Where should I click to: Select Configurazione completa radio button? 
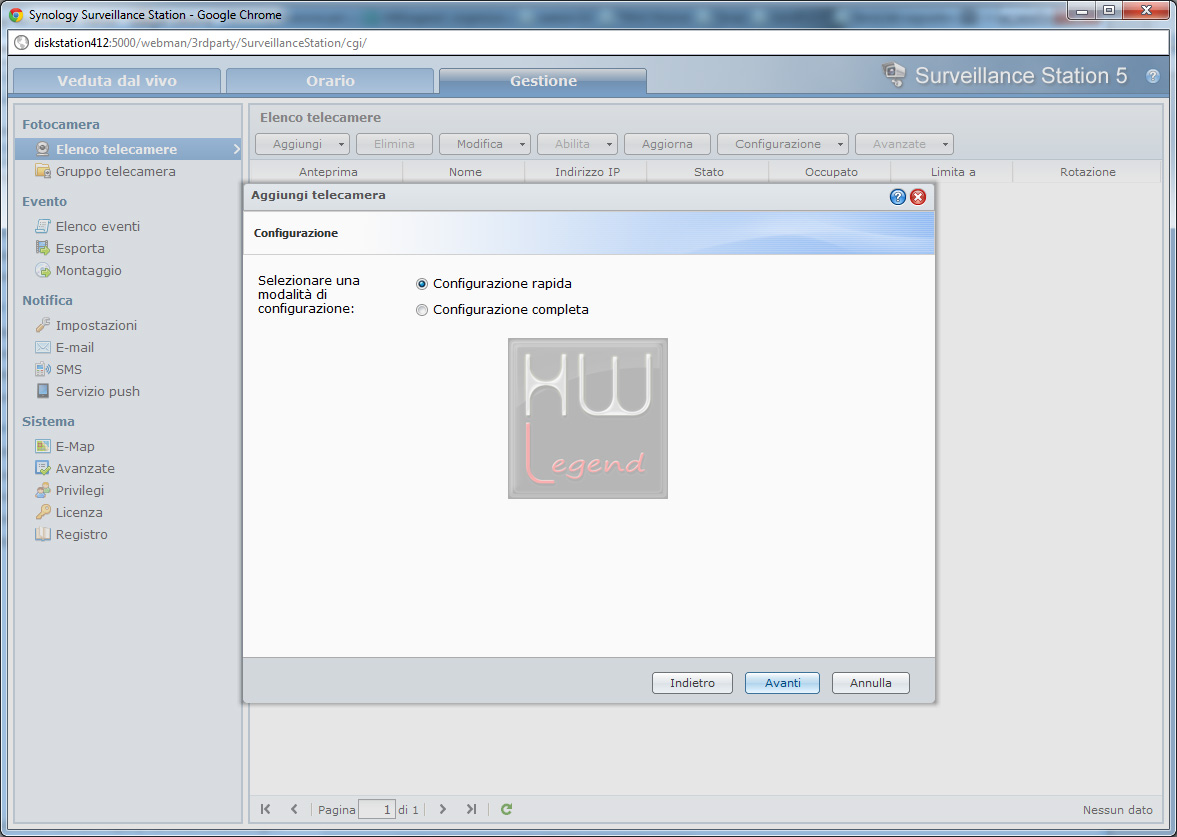click(x=422, y=310)
